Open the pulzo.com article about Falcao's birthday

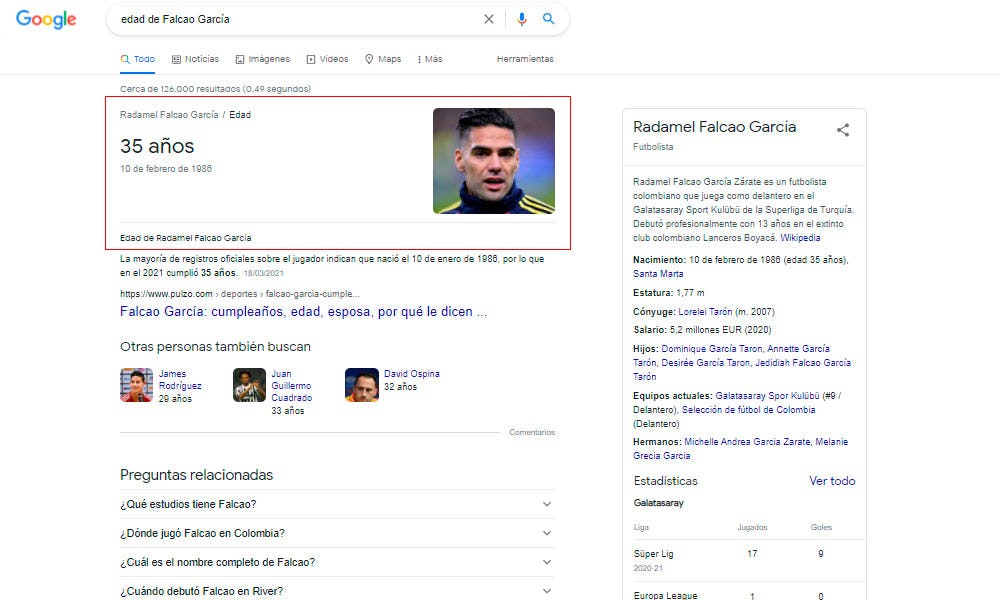click(x=302, y=311)
